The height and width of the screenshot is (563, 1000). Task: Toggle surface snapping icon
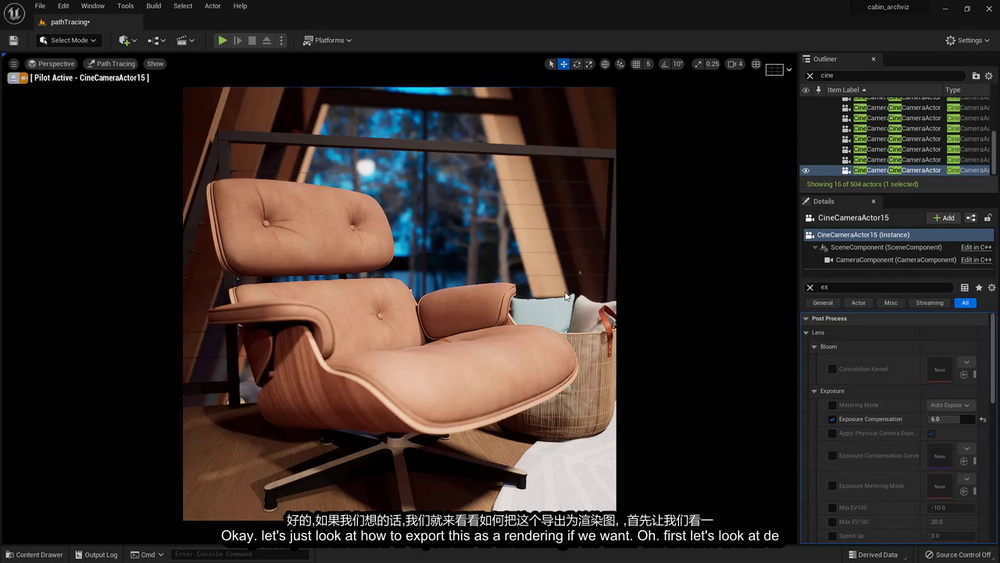point(620,64)
